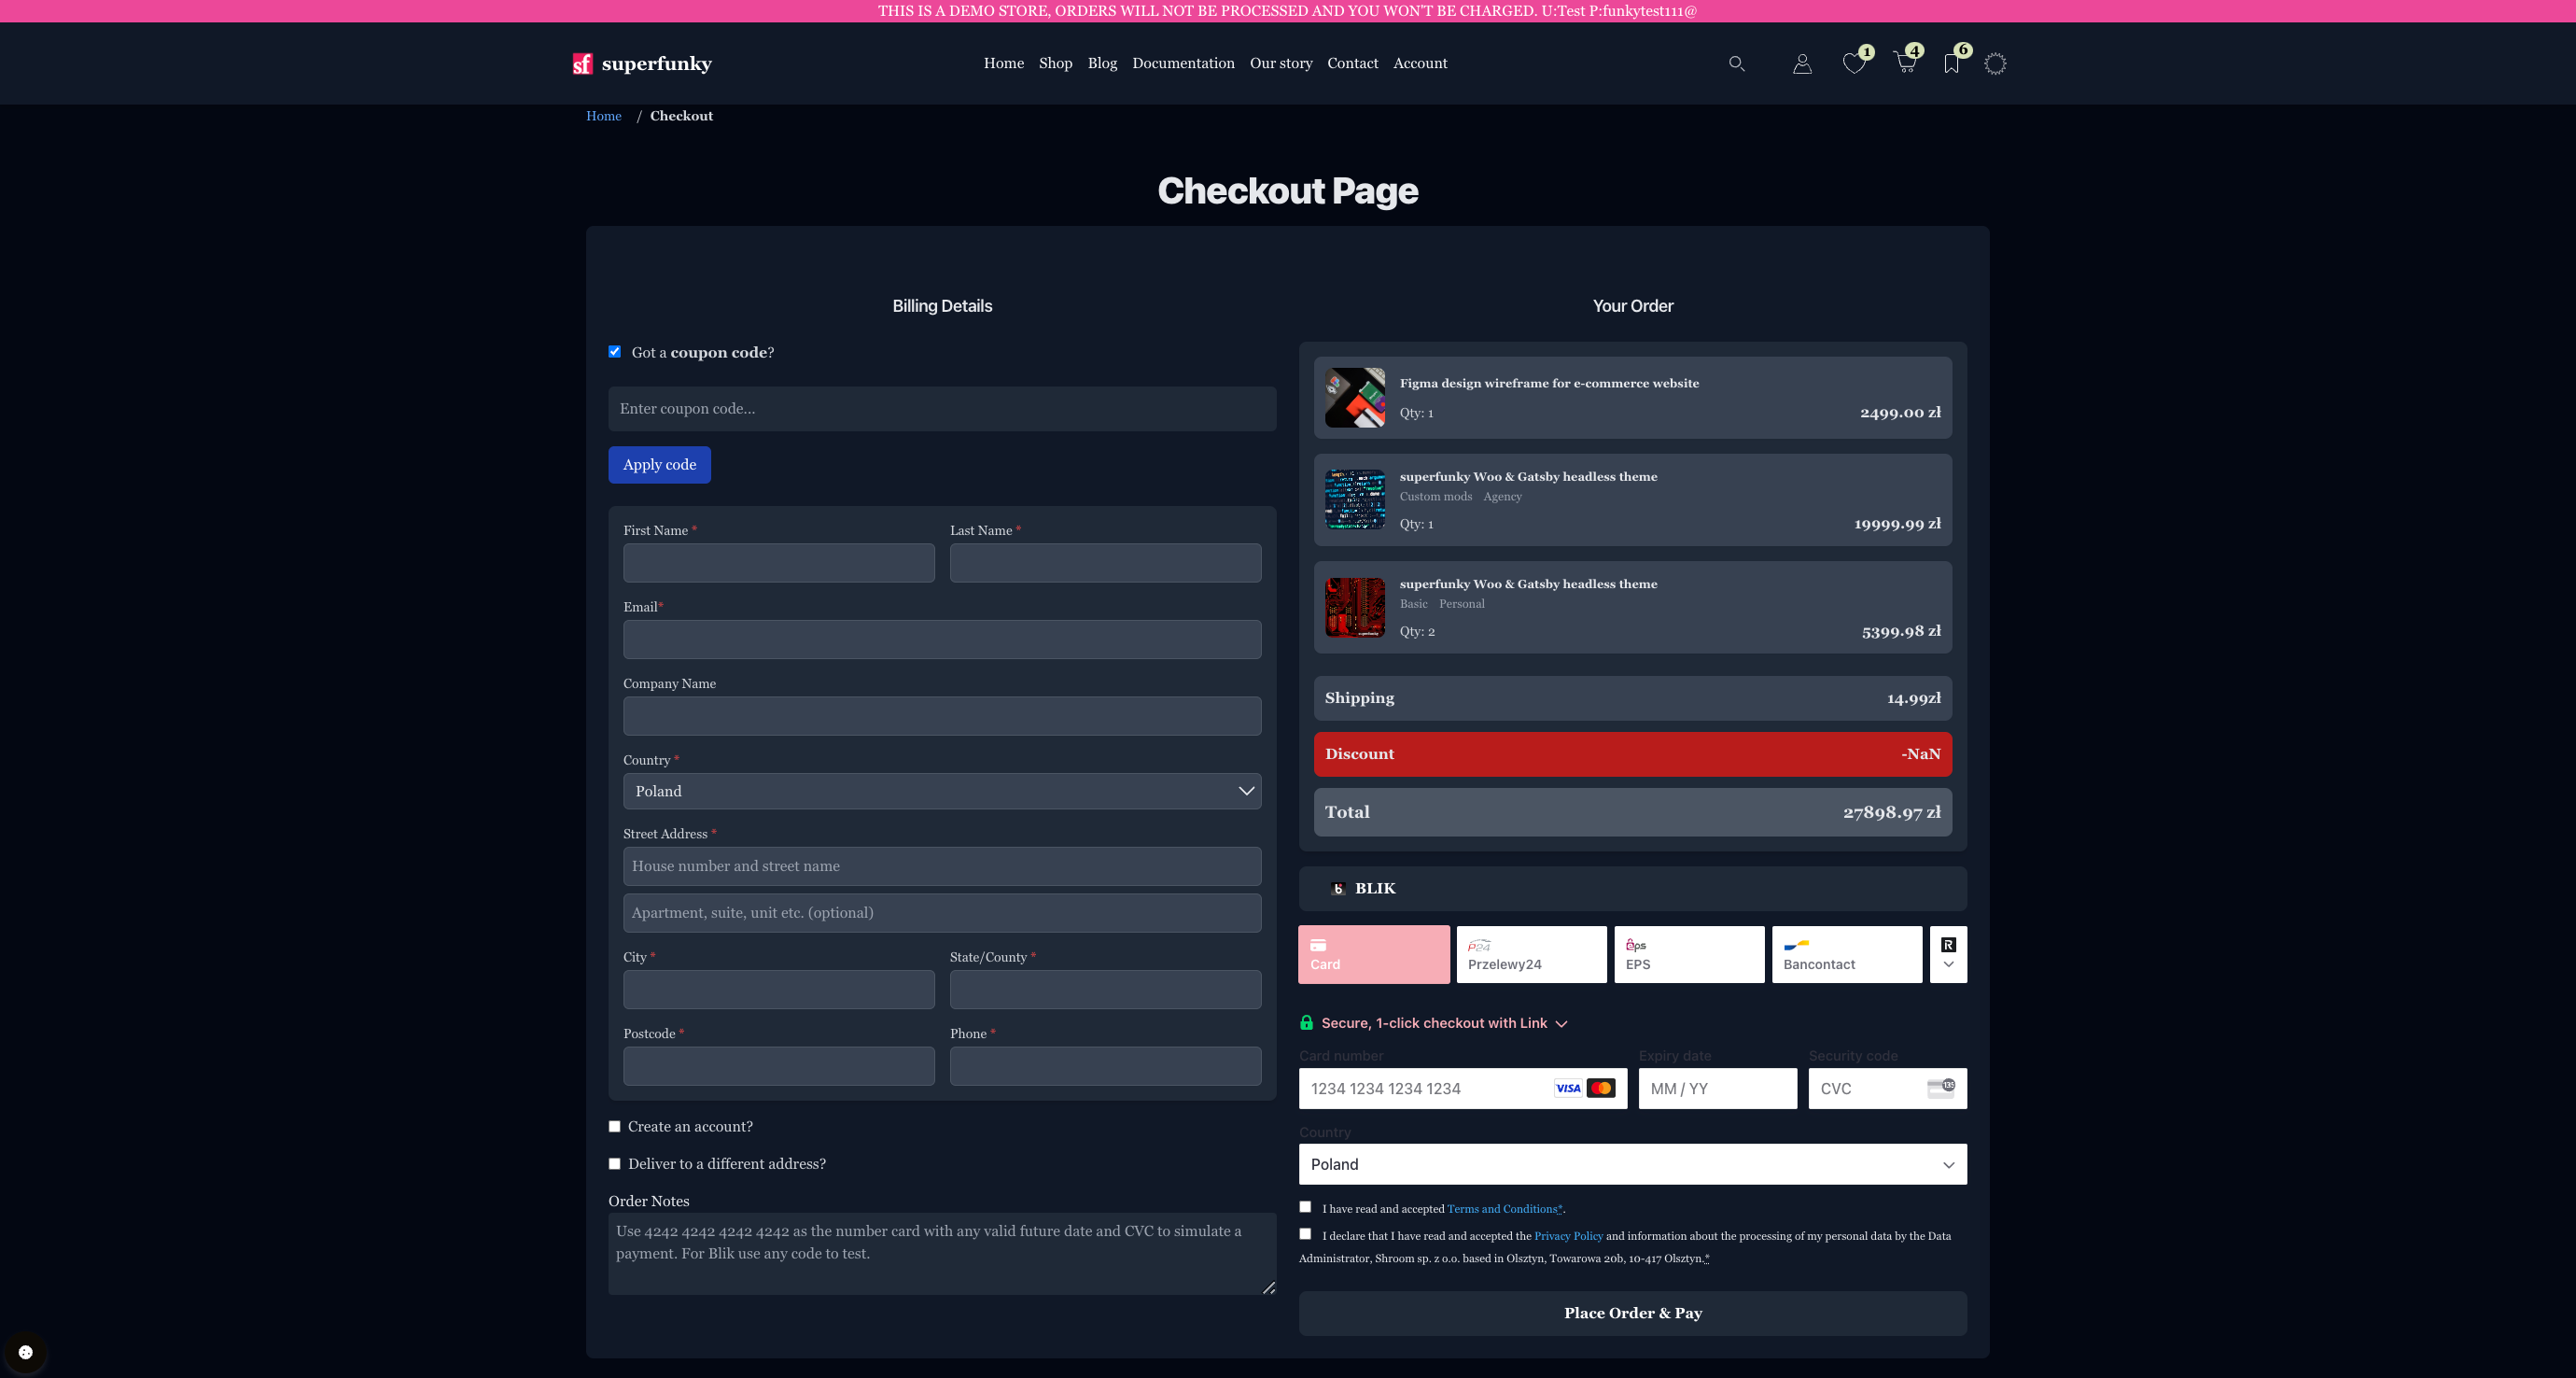
Task: Open the shopping cart icon
Action: pyautogui.click(x=1904, y=64)
